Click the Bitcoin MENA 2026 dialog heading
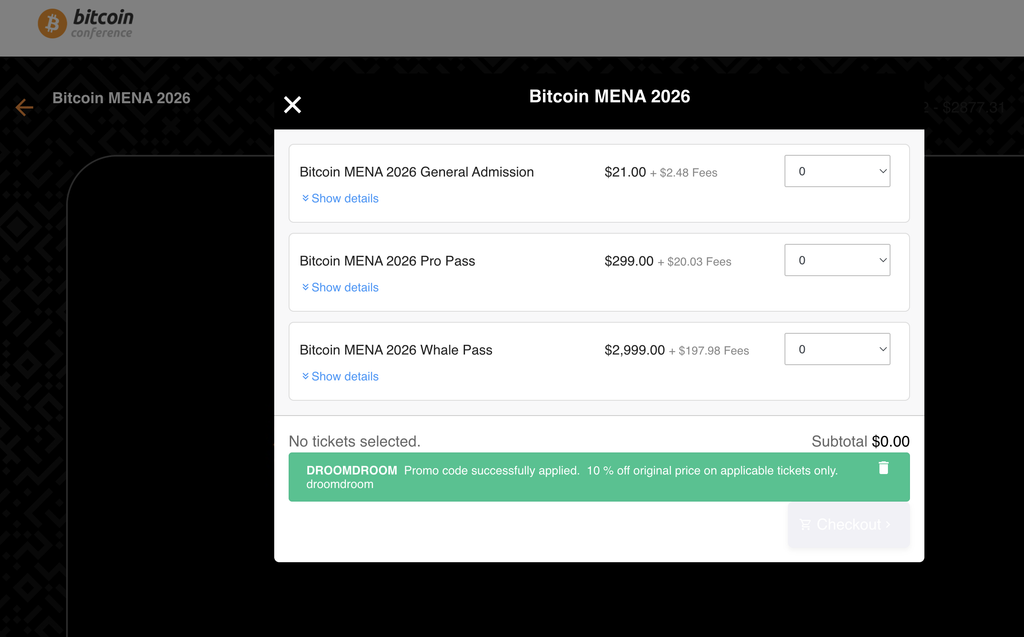1024x637 pixels. coord(609,96)
